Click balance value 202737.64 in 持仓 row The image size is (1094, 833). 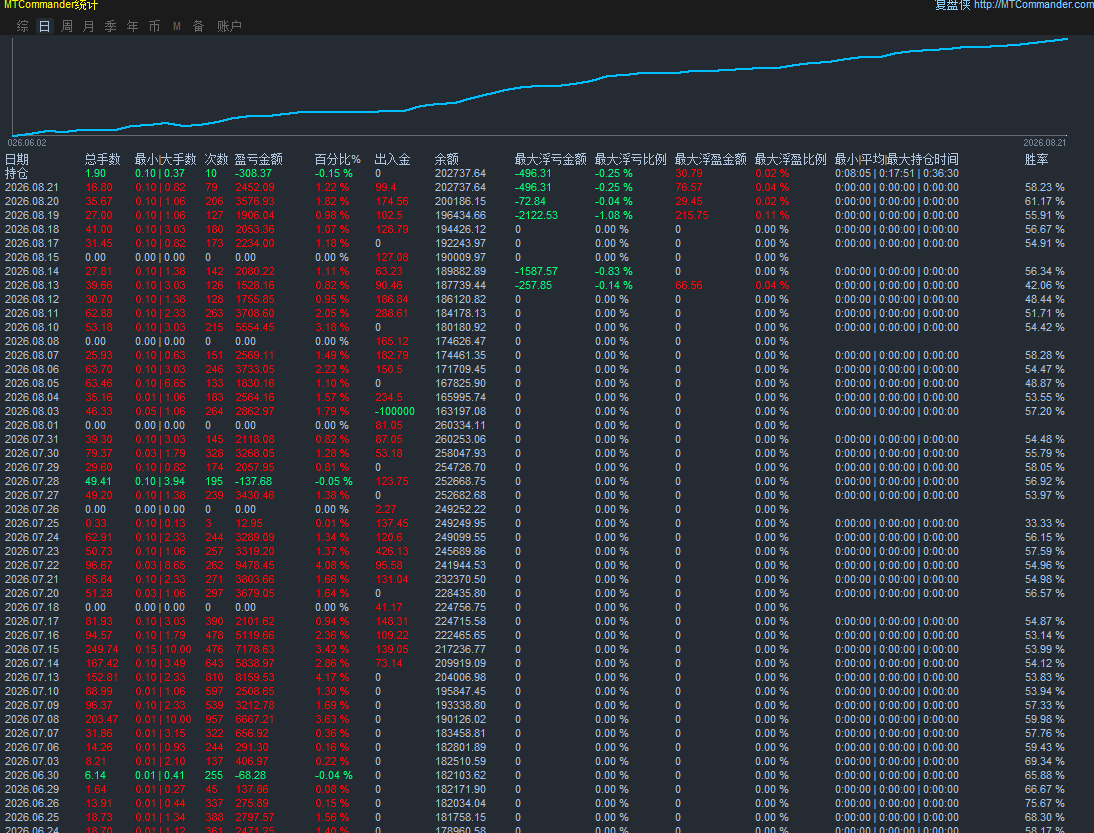click(460, 173)
